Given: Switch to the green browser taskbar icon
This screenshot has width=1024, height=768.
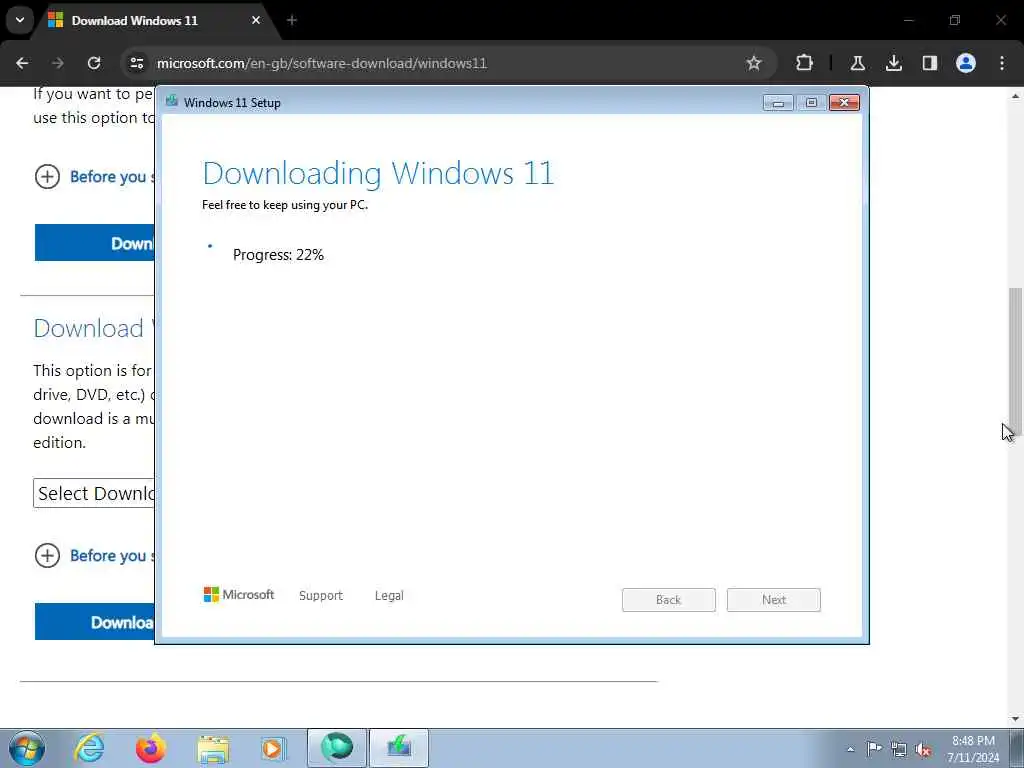Looking at the screenshot, I should 336,748.
